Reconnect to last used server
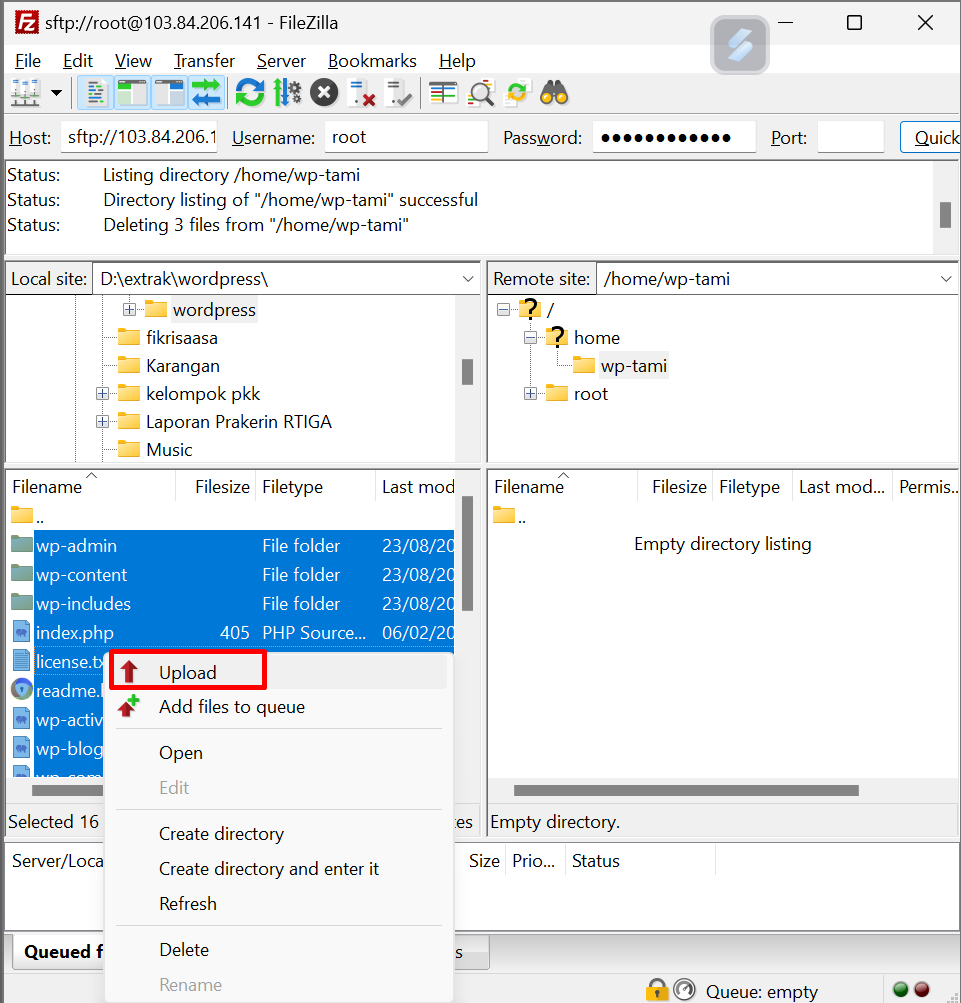Screen dimensions: 961x1003 tap(399, 93)
